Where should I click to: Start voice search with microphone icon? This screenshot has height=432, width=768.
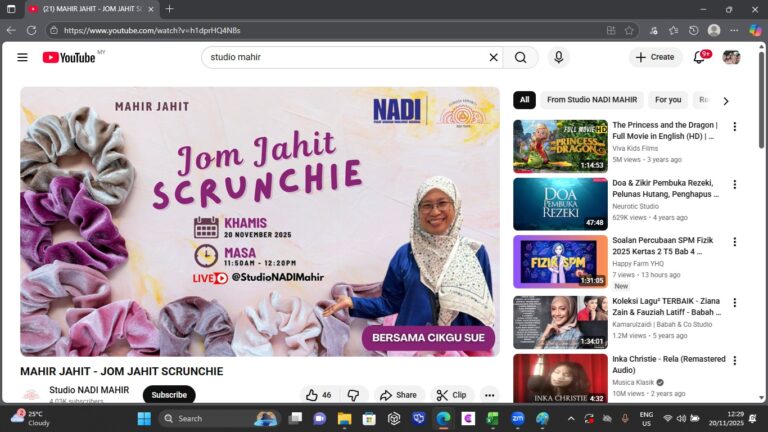coord(558,57)
